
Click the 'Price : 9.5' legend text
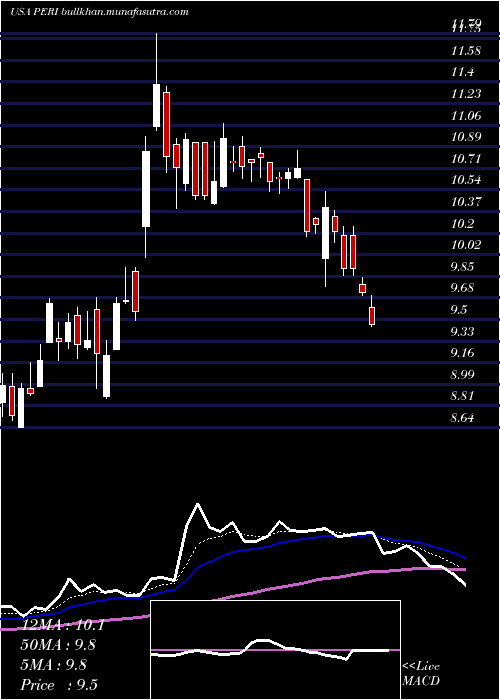tap(59, 685)
